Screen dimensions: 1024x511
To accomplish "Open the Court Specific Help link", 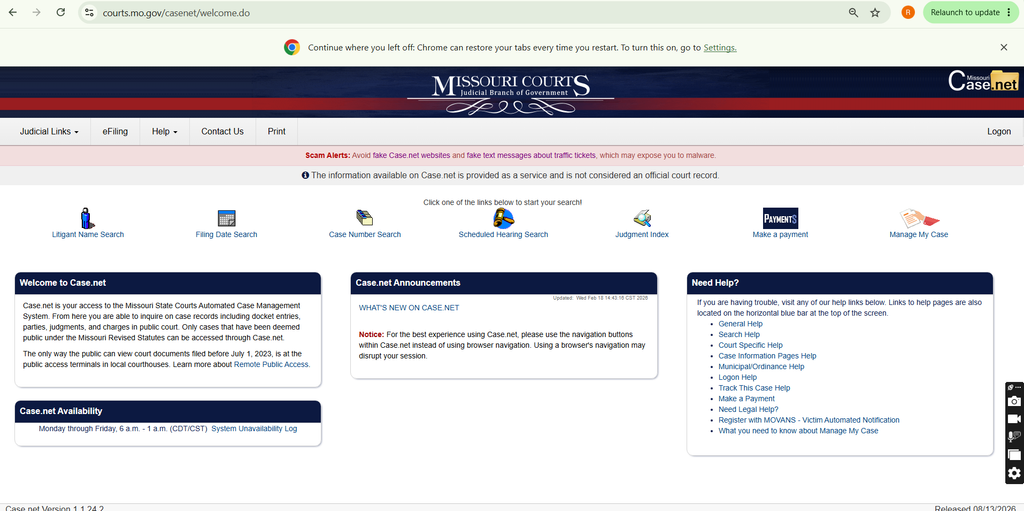I will [x=750, y=345].
